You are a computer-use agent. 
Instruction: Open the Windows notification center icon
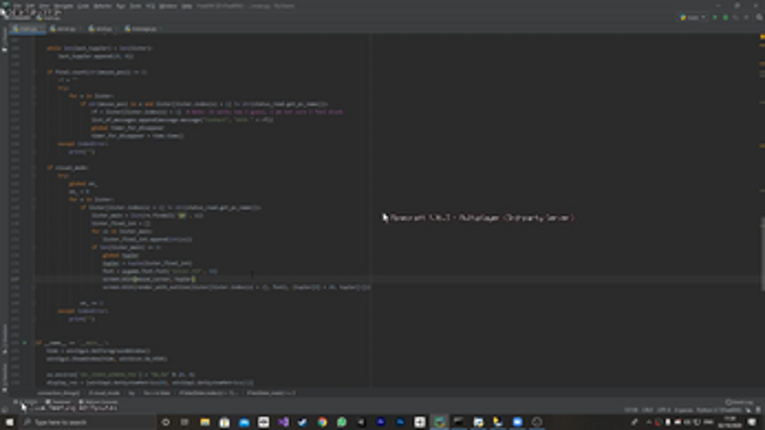(x=752, y=422)
